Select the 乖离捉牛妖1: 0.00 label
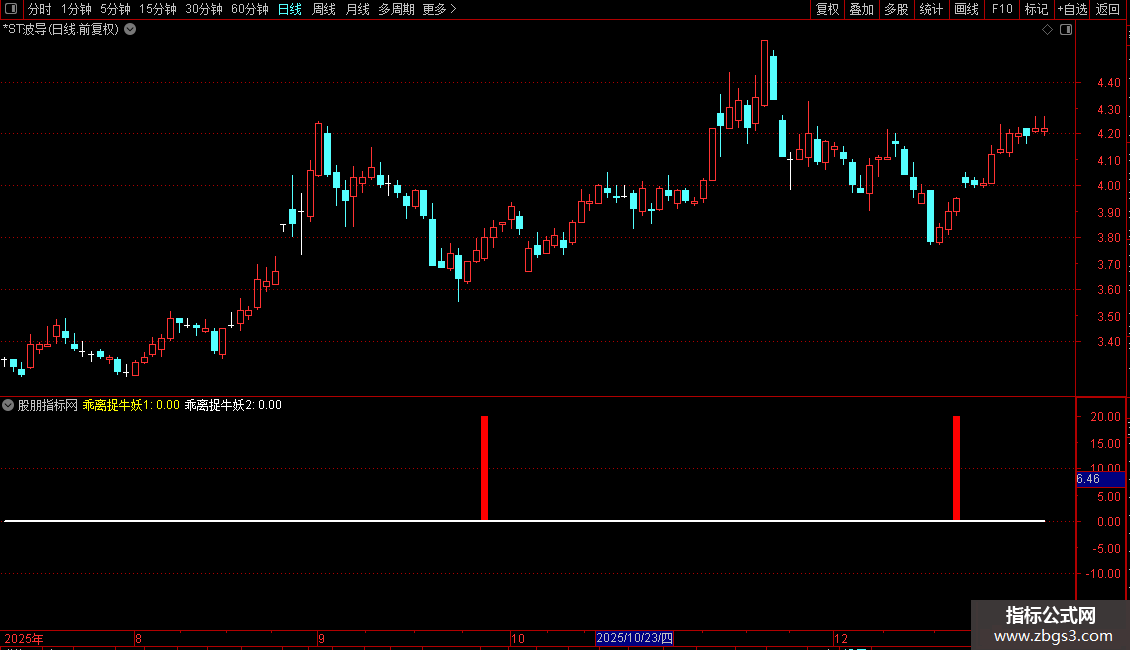This screenshot has width=1130, height=650. coord(130,405)
